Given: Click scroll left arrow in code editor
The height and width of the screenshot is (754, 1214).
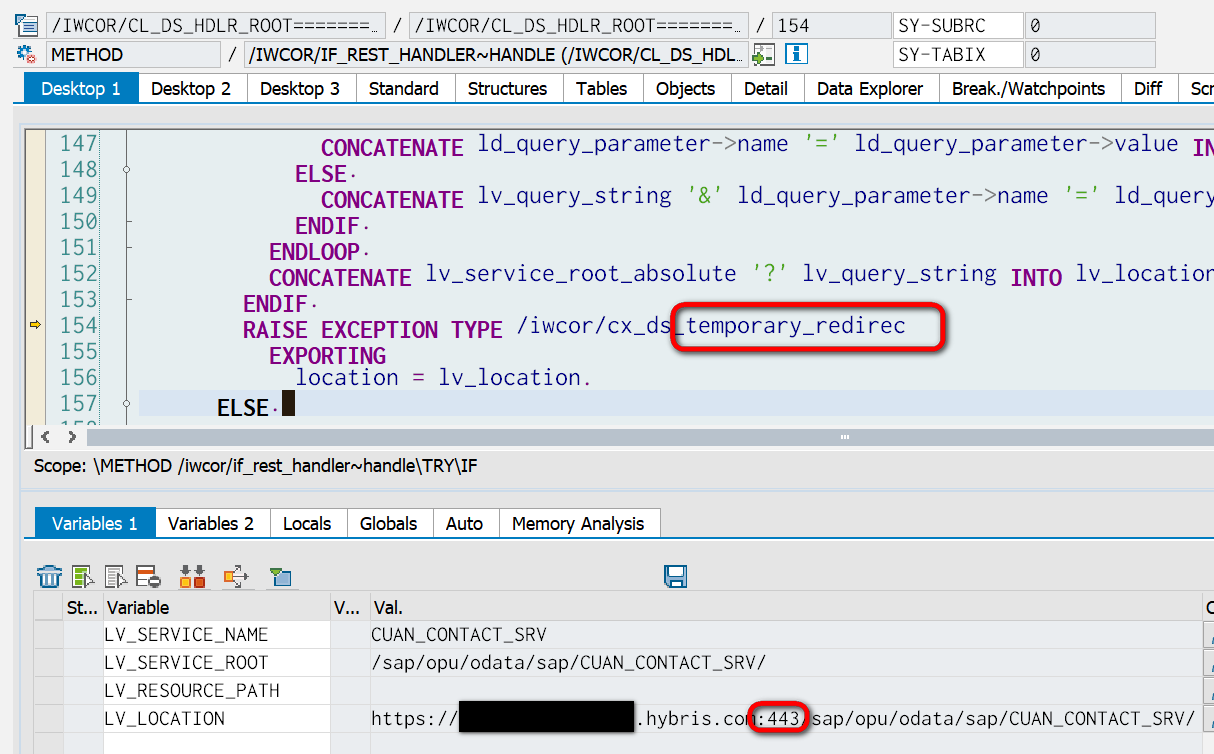Looking at the screenshot, I should (x=44, y=437).
